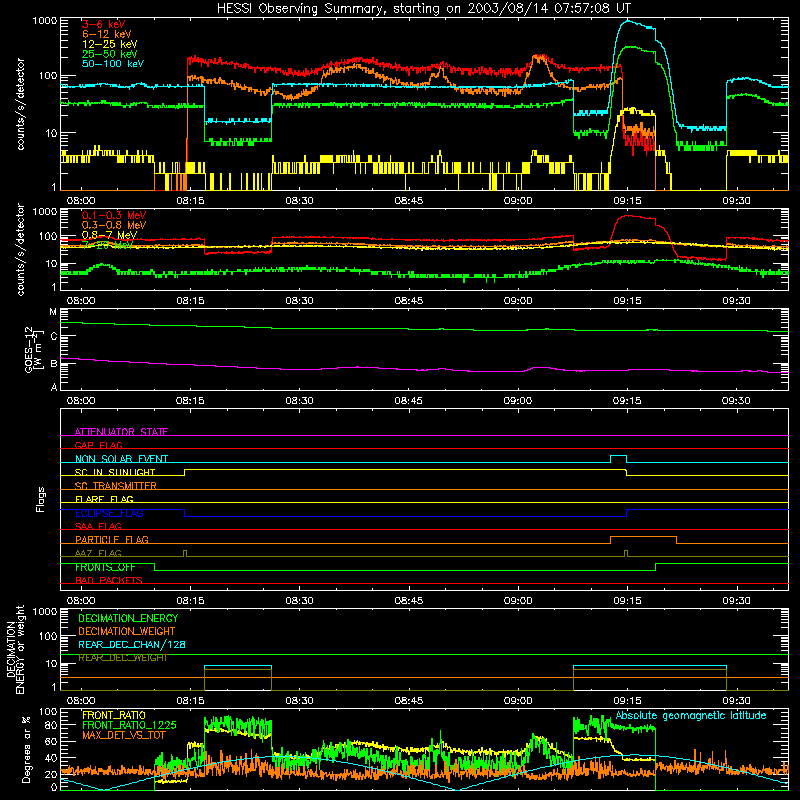Click the GOES-12 vertical axis label
This screenshot has width=800, height=800.
pyautogui.click(x=33, y=349)
